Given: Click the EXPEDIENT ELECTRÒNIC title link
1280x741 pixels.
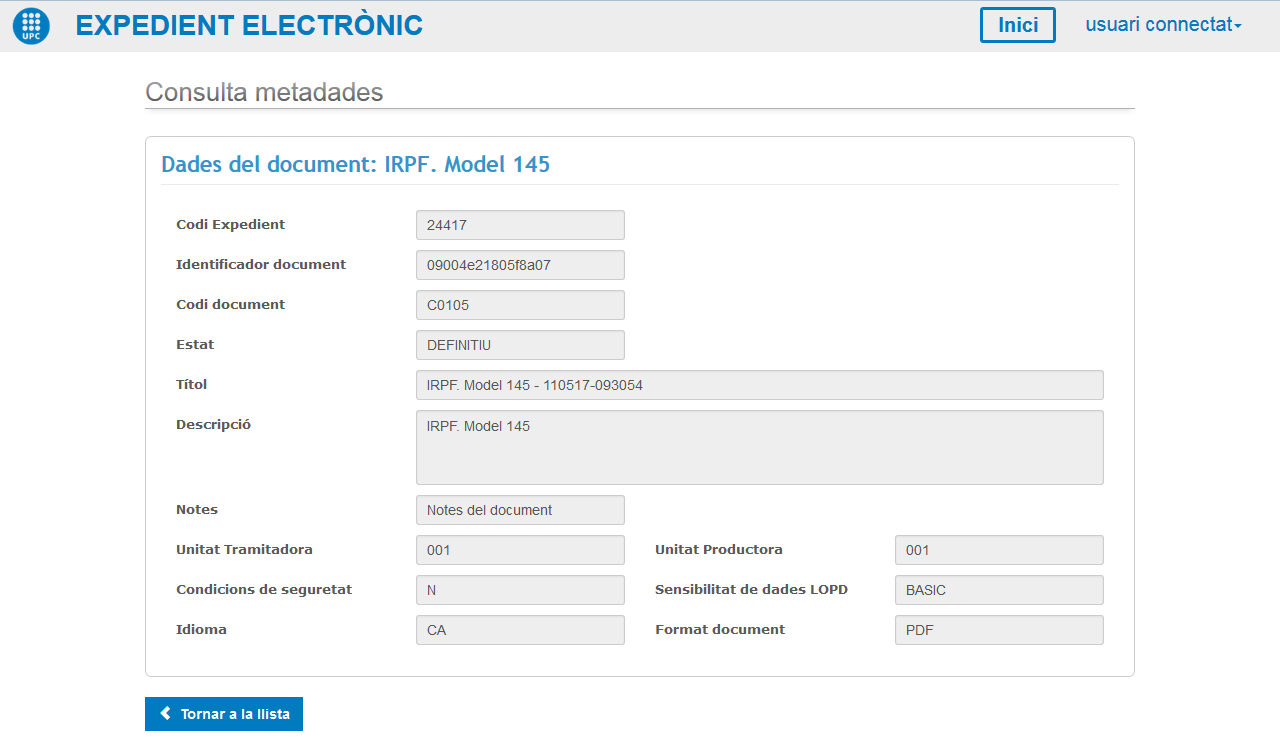Looking at the screenshot, I should (249, 26).
